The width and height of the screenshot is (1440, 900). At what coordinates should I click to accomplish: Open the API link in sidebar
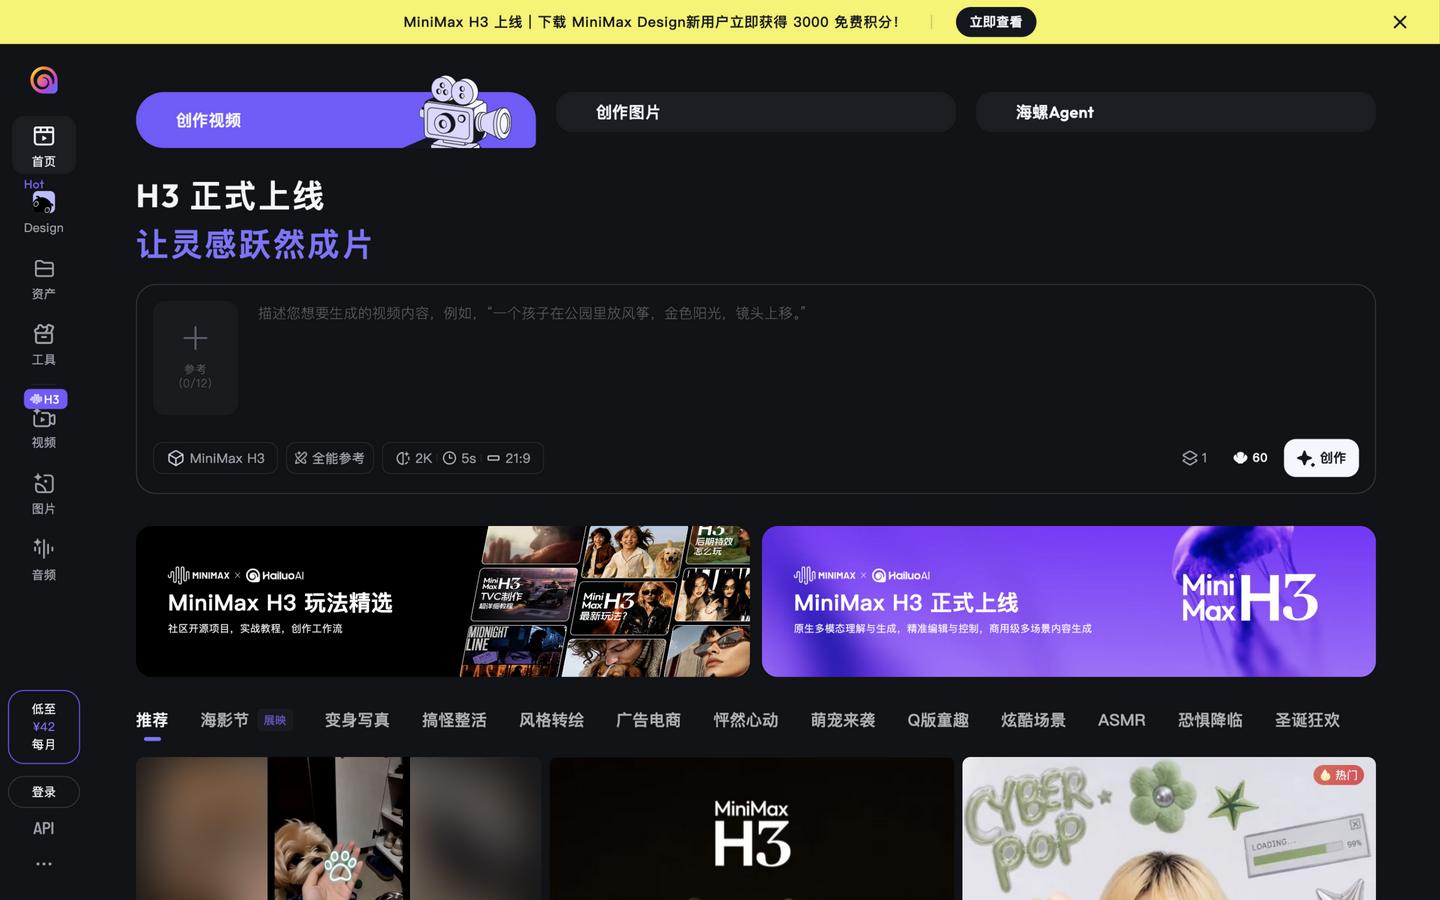(x=44, y=828)
